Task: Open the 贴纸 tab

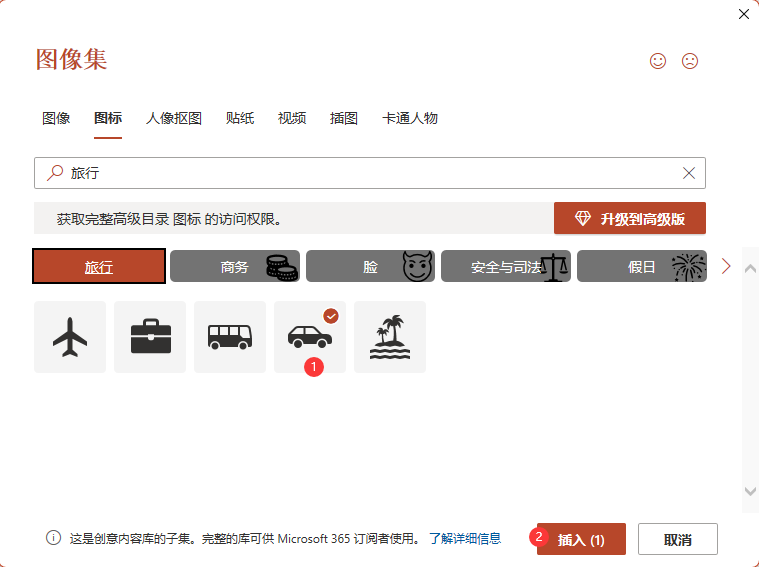Action: (240, 118)
